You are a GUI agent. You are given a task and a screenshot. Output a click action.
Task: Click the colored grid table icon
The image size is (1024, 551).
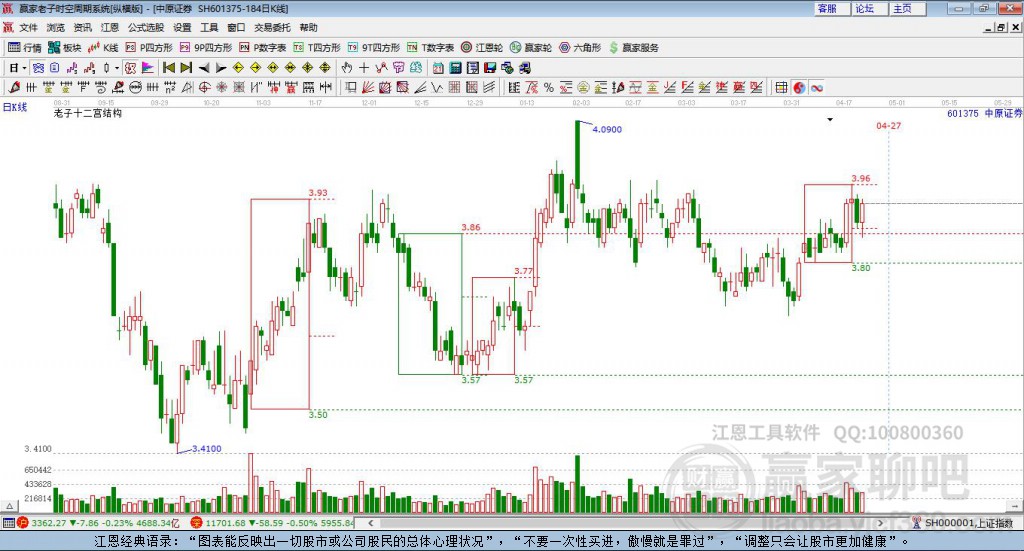[781, 87]
